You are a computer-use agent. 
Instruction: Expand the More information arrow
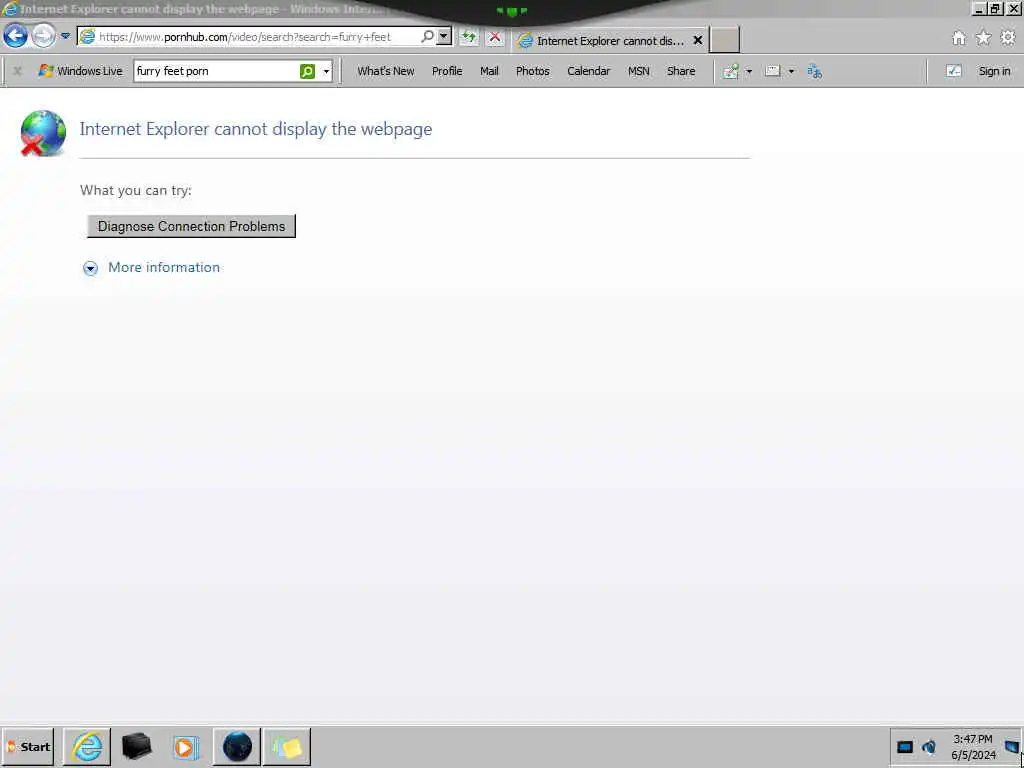pyautogui.click(x=90, y=268)
